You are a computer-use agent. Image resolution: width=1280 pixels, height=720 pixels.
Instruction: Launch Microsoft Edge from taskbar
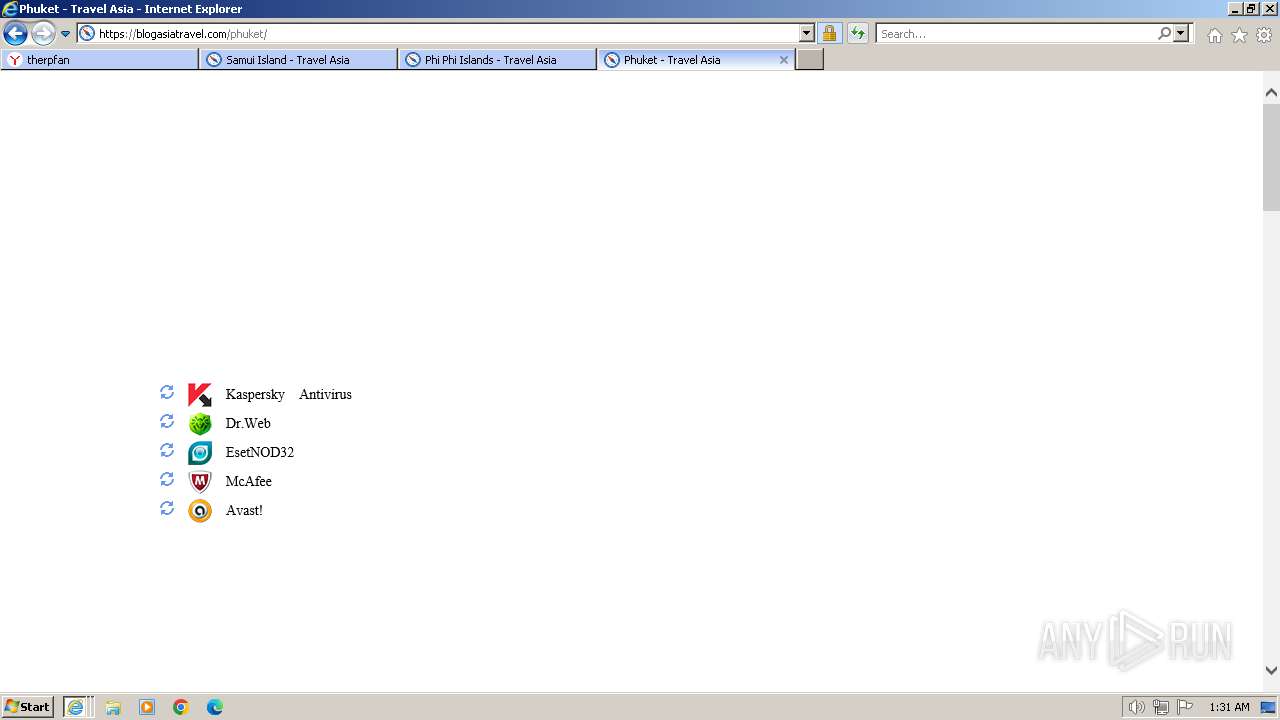[x=215, y=707]
